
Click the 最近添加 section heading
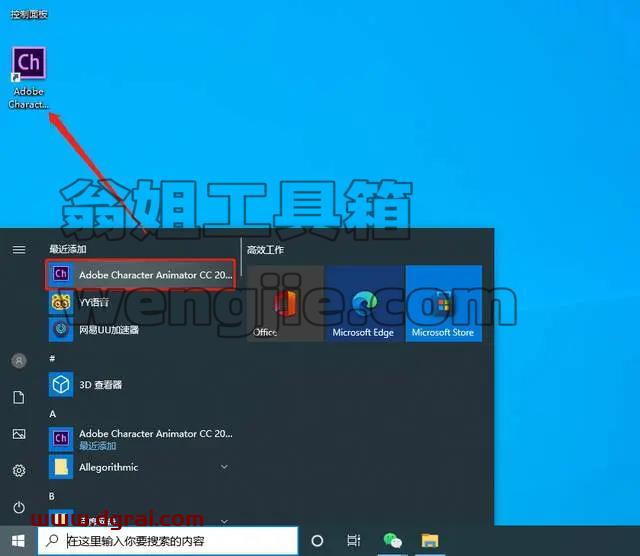pyautogui.click(x=68, y=249)
